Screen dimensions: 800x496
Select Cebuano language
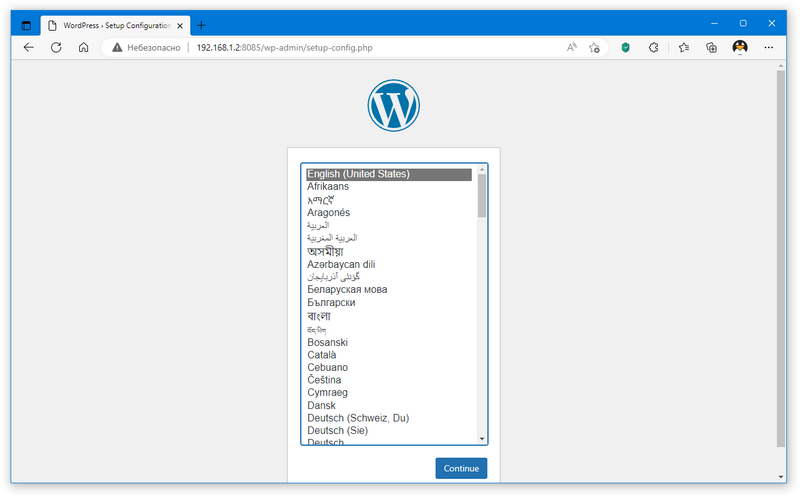tap(389, 367)
